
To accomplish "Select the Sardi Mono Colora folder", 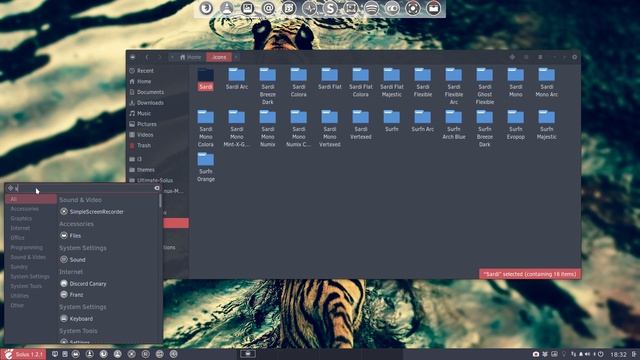I will pyautogui.click(x=206, y=129).
